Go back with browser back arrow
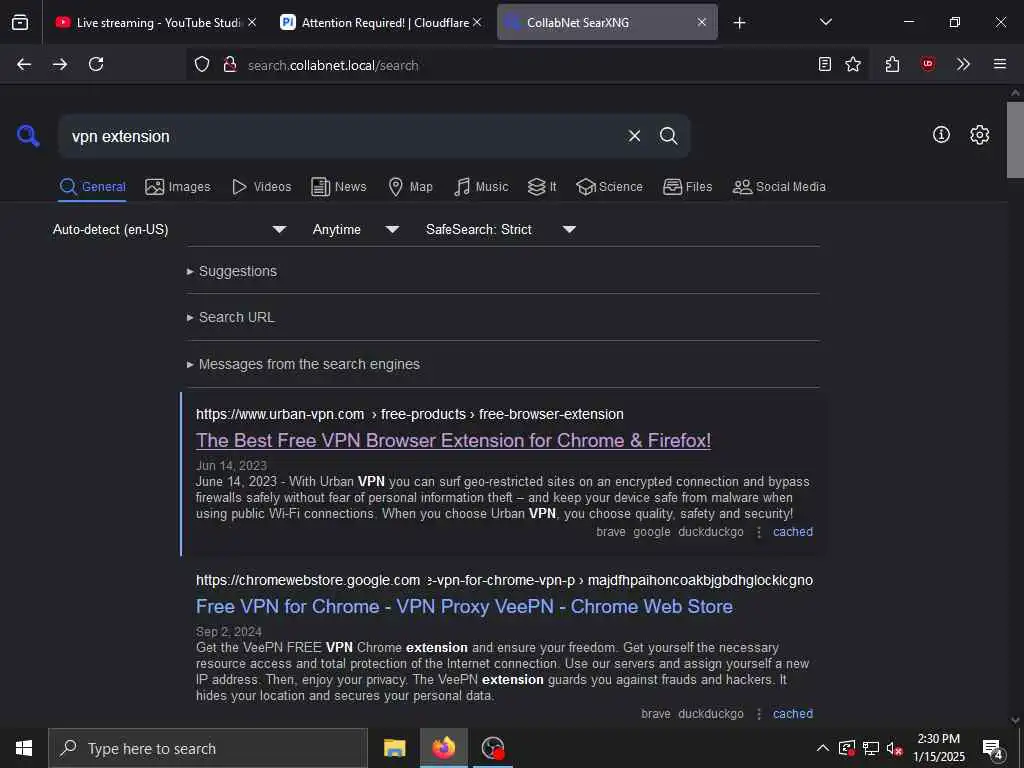 coord(24,64)
